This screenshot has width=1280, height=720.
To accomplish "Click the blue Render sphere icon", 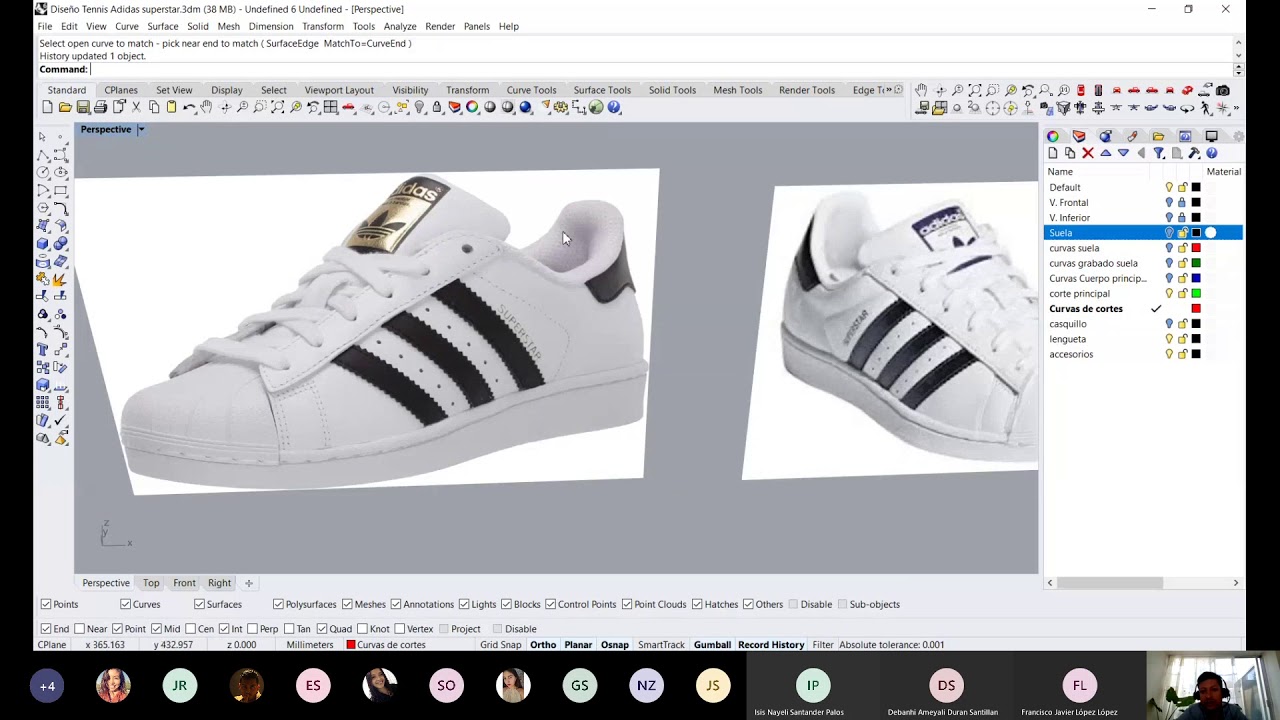I will point(525,107).
